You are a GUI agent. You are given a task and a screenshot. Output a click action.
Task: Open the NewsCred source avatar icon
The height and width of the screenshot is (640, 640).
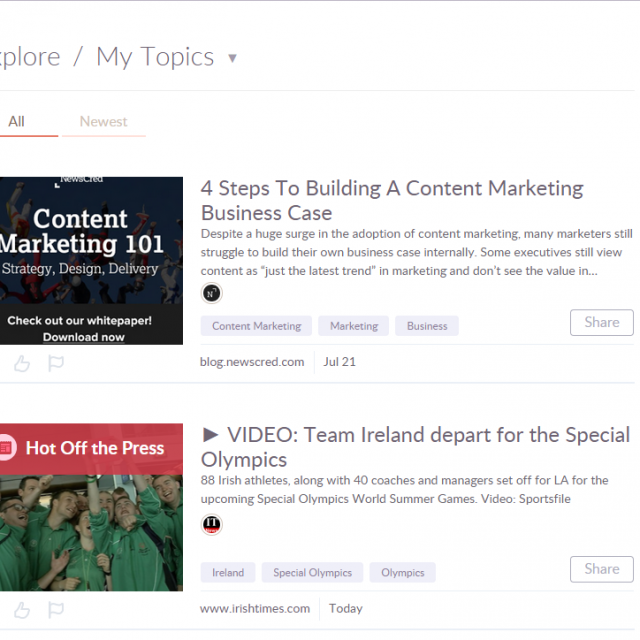point(211,293)
